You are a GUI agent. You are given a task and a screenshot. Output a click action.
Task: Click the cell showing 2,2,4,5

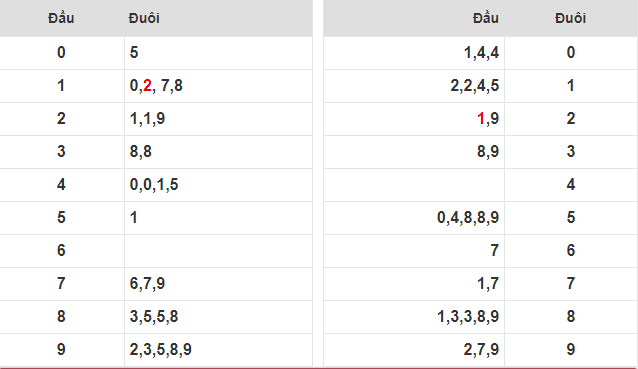pyautogui.click(x=414, y=86)
